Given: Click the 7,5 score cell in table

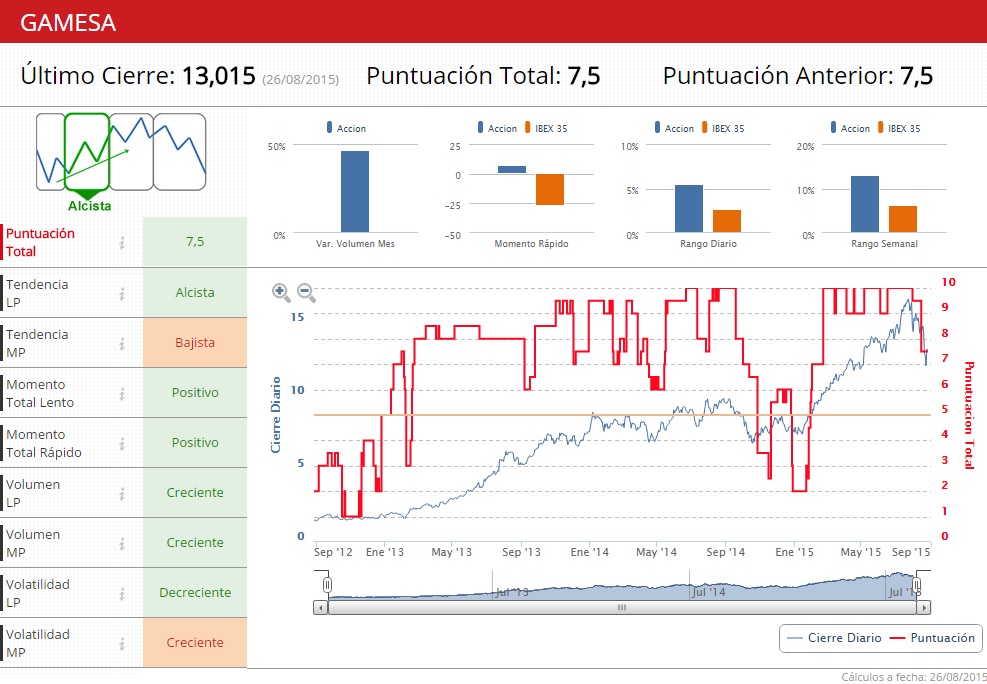Looking at the screenshot, I should 195,242.
